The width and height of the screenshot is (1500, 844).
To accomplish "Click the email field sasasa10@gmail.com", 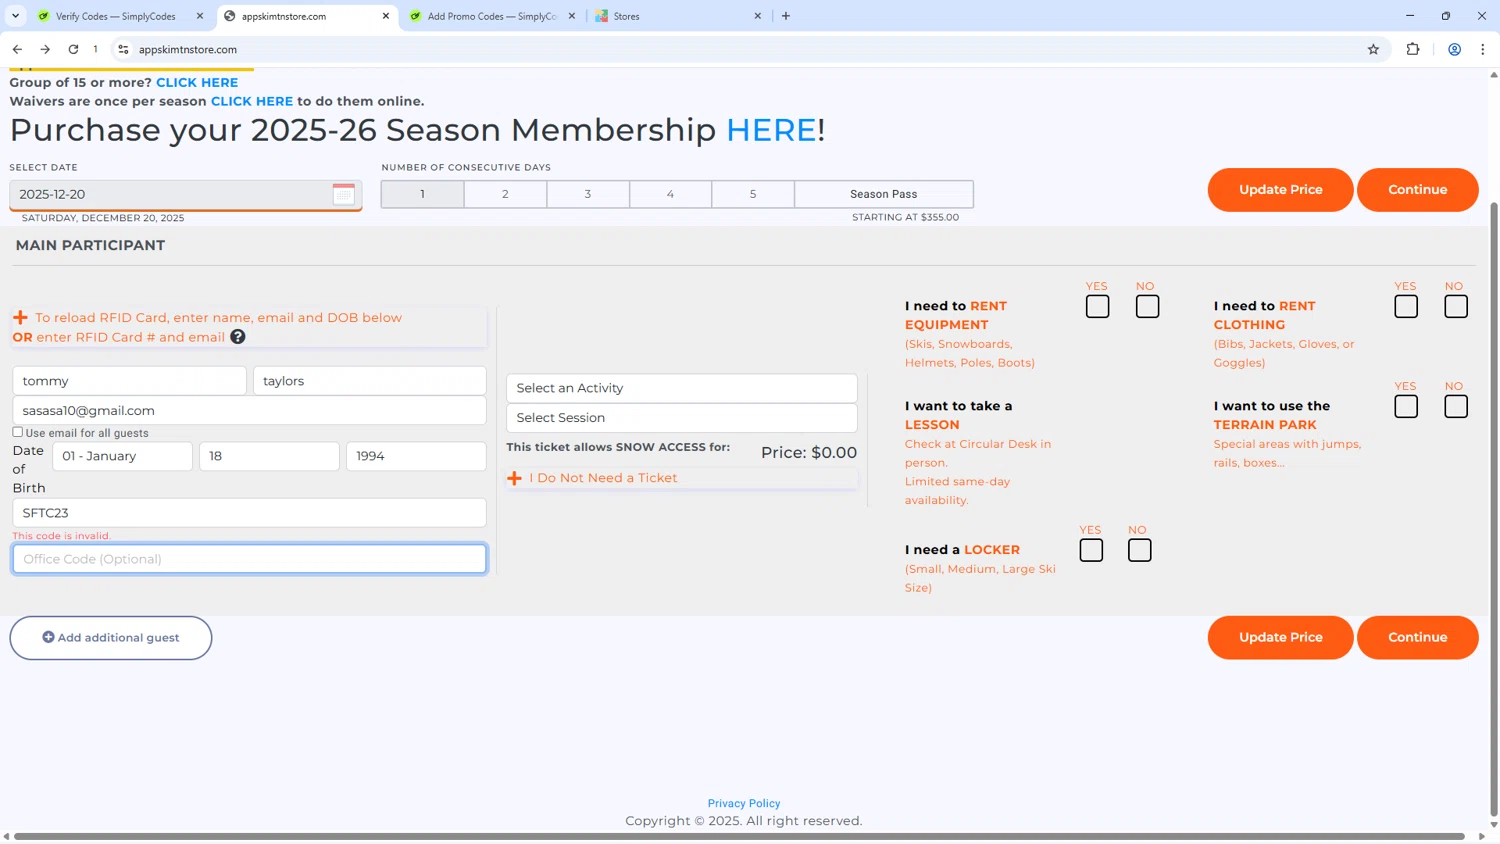I will pyautogui.click(x=249, y=410).
